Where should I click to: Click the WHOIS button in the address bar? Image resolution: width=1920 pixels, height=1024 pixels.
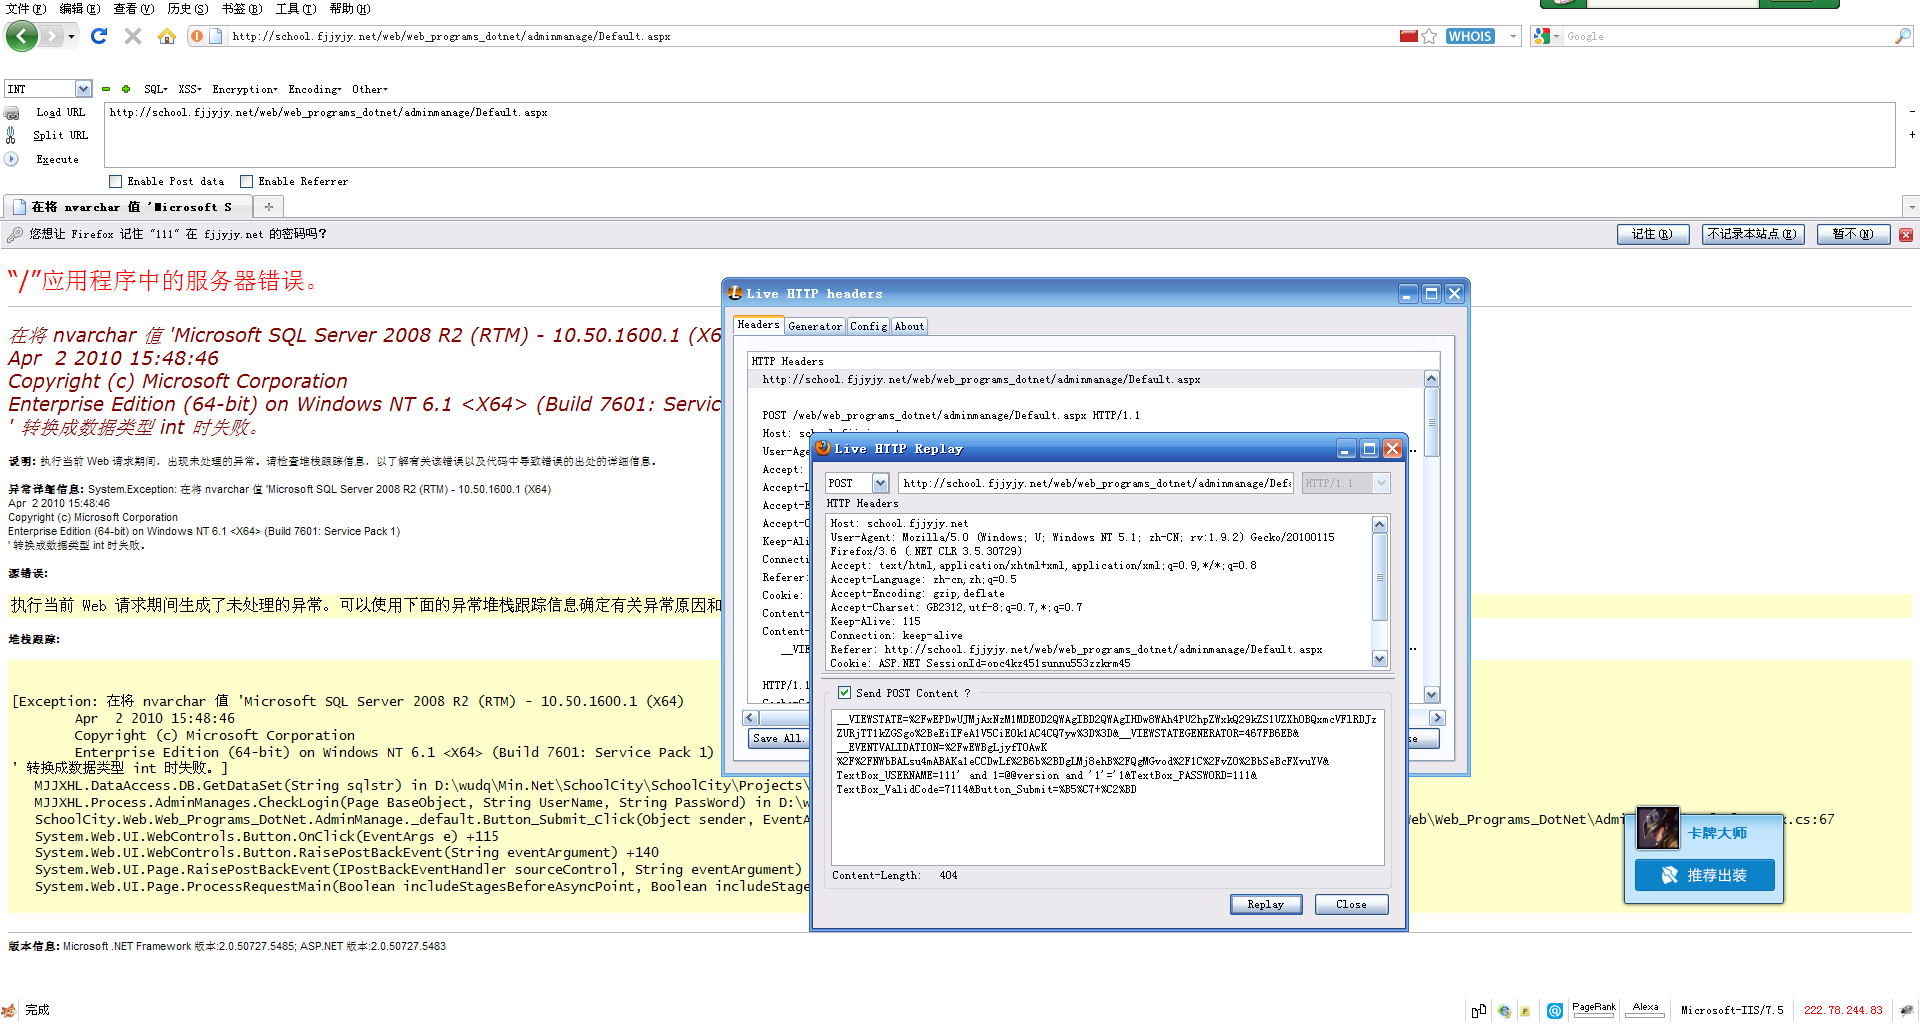point(1470,36)
